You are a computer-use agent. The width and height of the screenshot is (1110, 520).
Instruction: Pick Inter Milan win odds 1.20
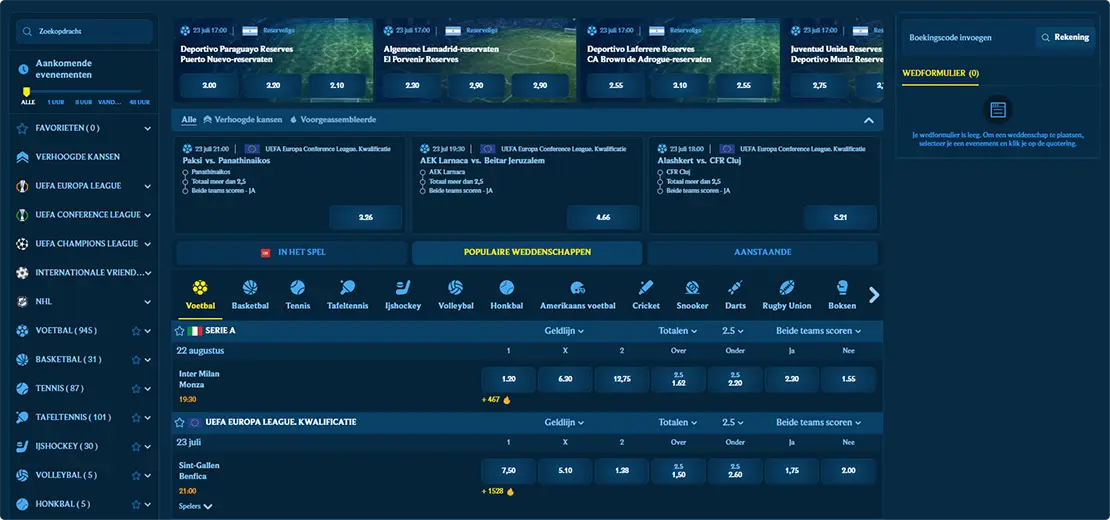(x=508, y=379)
